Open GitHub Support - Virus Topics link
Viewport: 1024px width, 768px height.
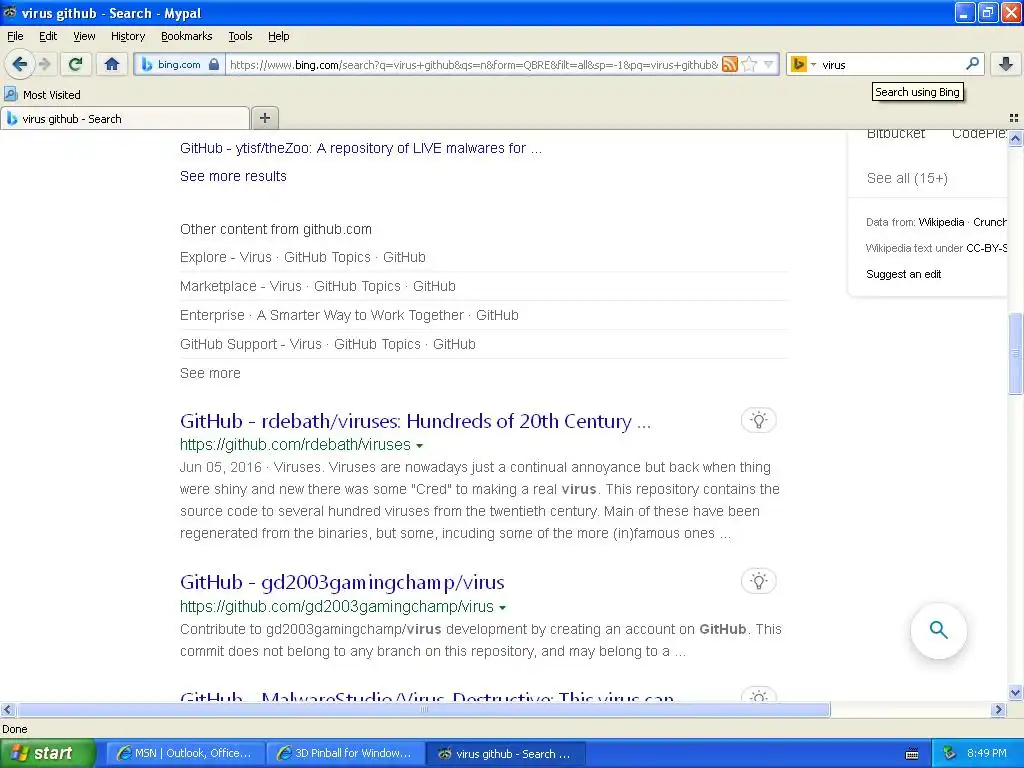tap(327, 344)
